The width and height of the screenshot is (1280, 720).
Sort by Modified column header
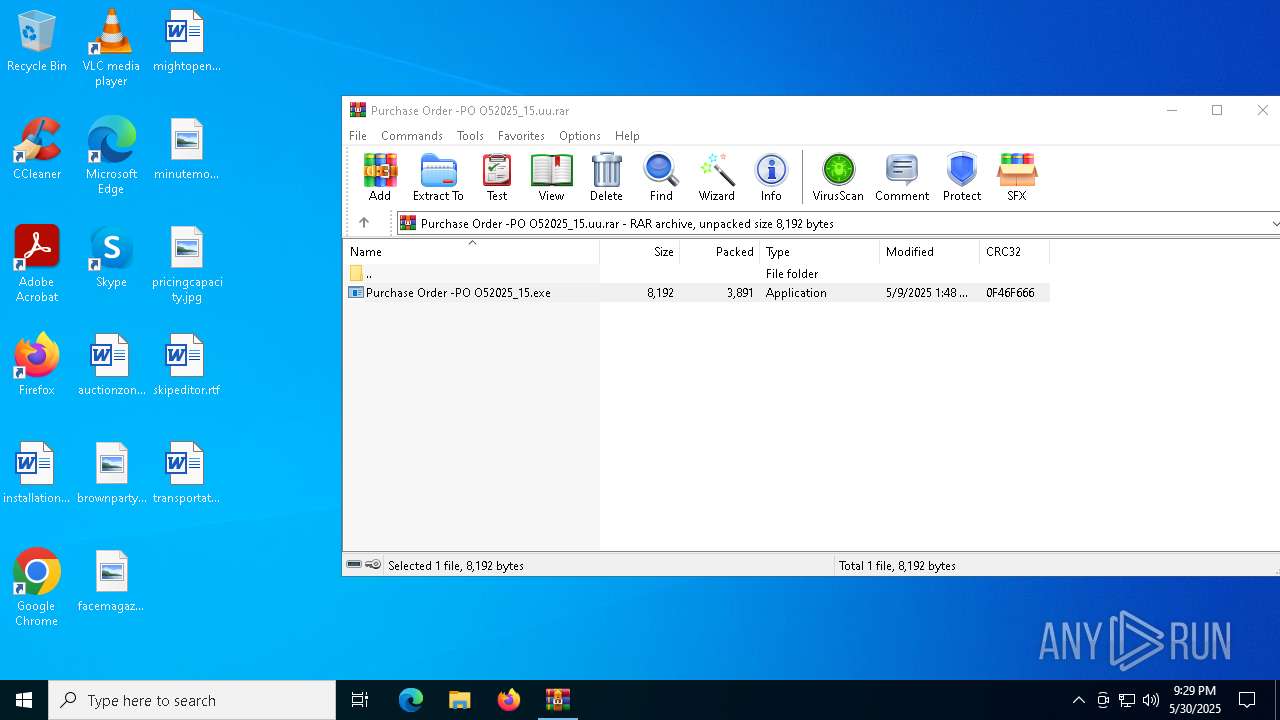tap(930, 252)
